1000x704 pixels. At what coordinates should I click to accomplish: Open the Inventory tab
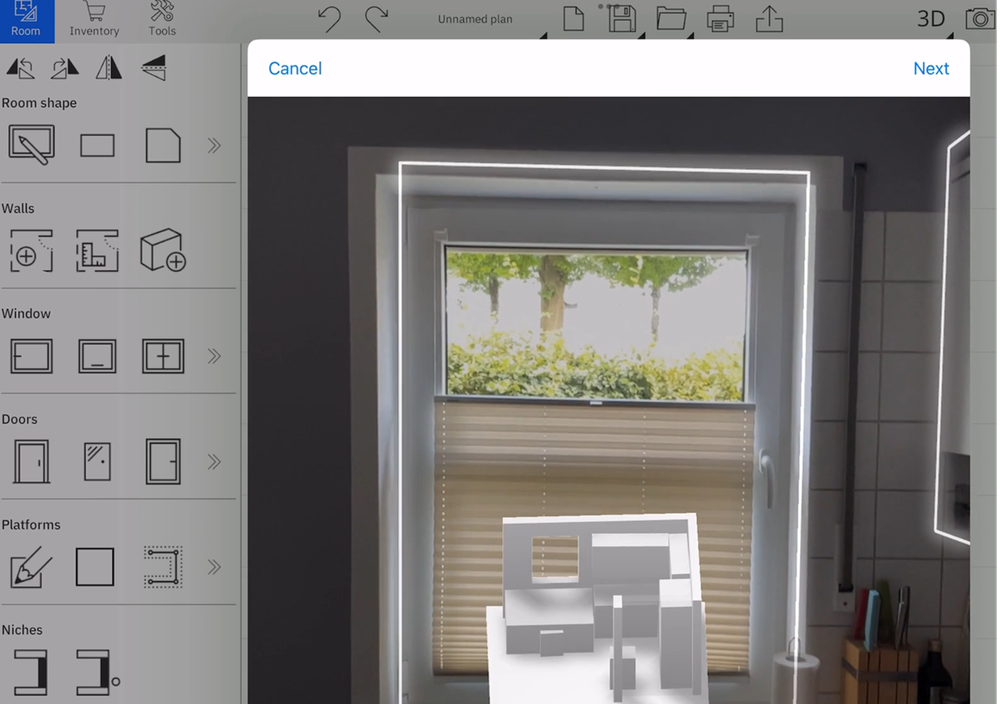point(94,20)
